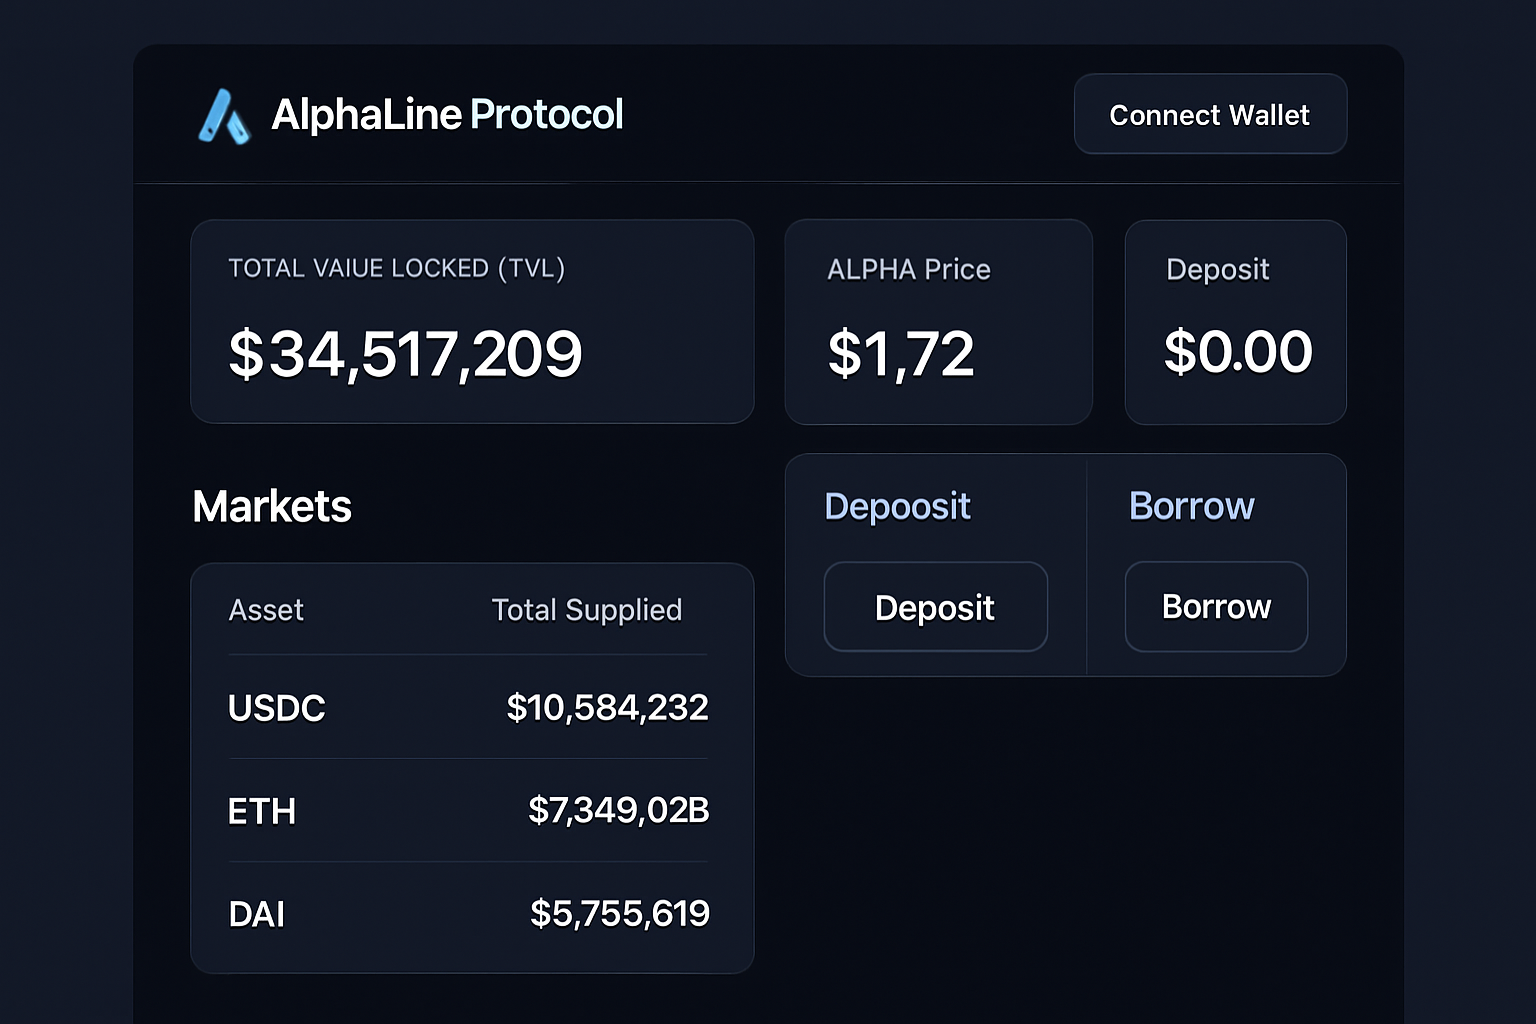Click the ALPHA Price card
The image size is (1536, 1024).
(938, 322)
